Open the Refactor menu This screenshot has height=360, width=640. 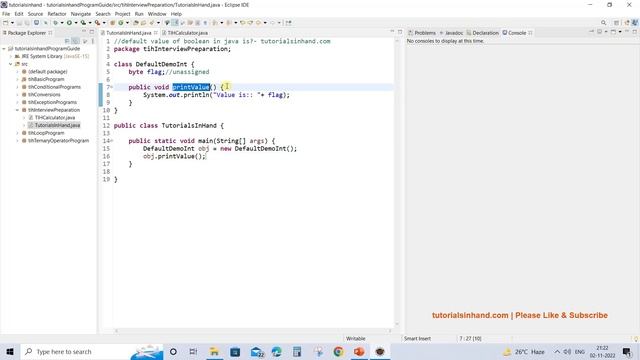(x=57, y=14)
